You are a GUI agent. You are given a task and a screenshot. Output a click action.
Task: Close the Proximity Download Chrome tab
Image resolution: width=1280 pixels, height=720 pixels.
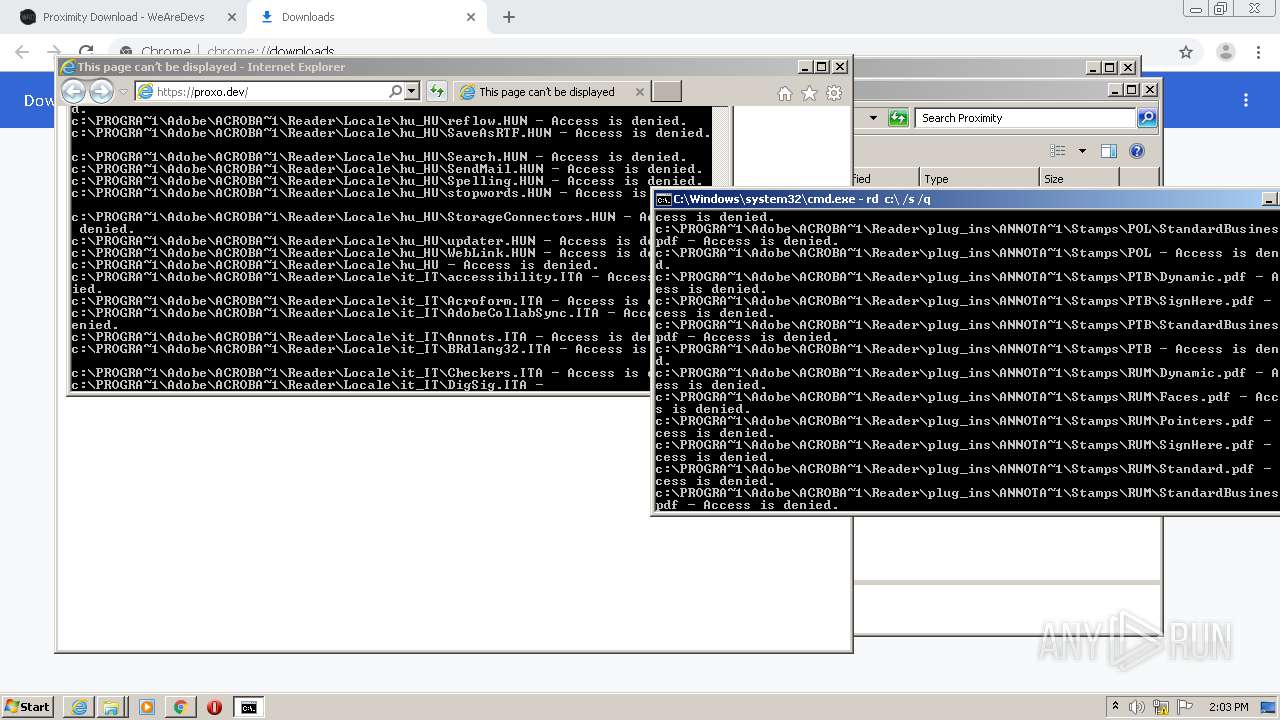231,17
